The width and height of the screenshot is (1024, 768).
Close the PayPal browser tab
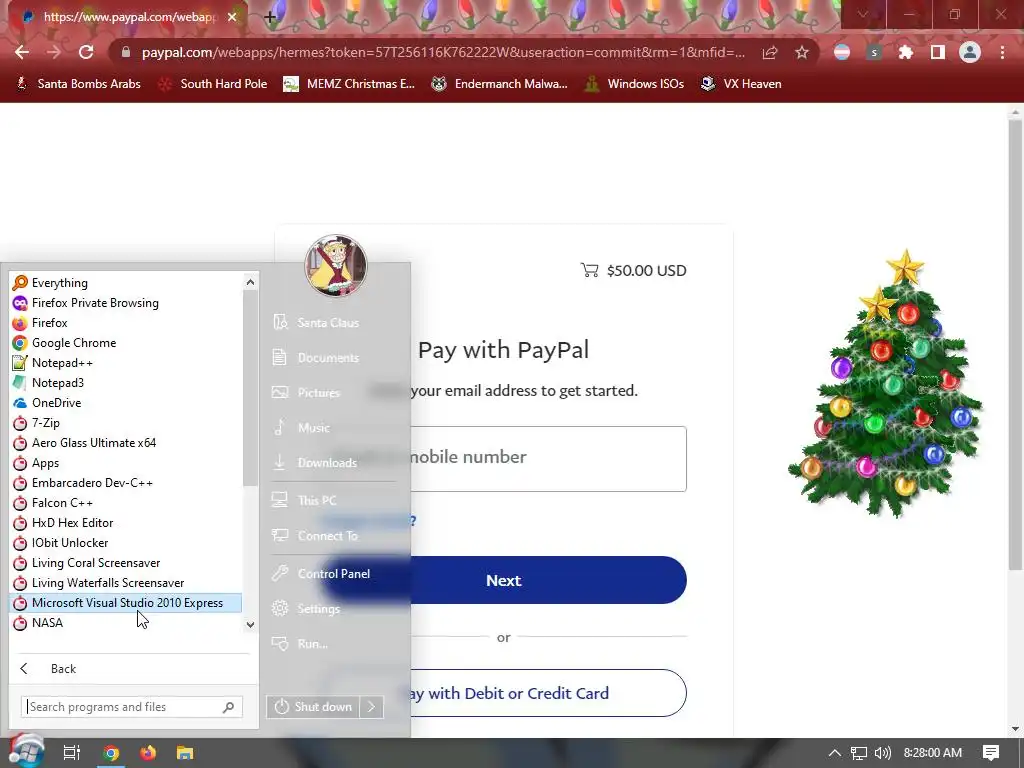(232, 17)
